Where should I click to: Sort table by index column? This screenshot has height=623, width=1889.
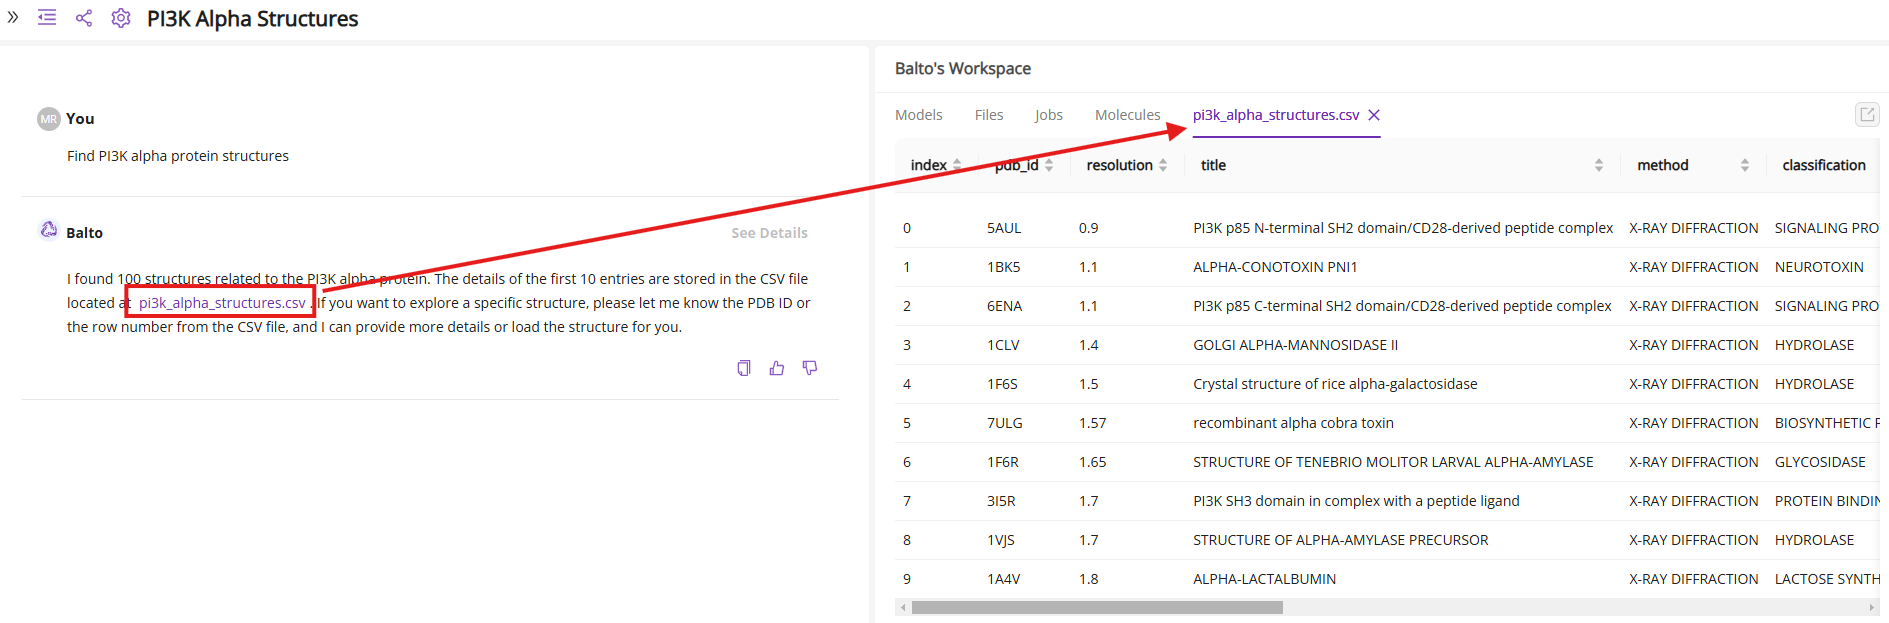[957, 165]
